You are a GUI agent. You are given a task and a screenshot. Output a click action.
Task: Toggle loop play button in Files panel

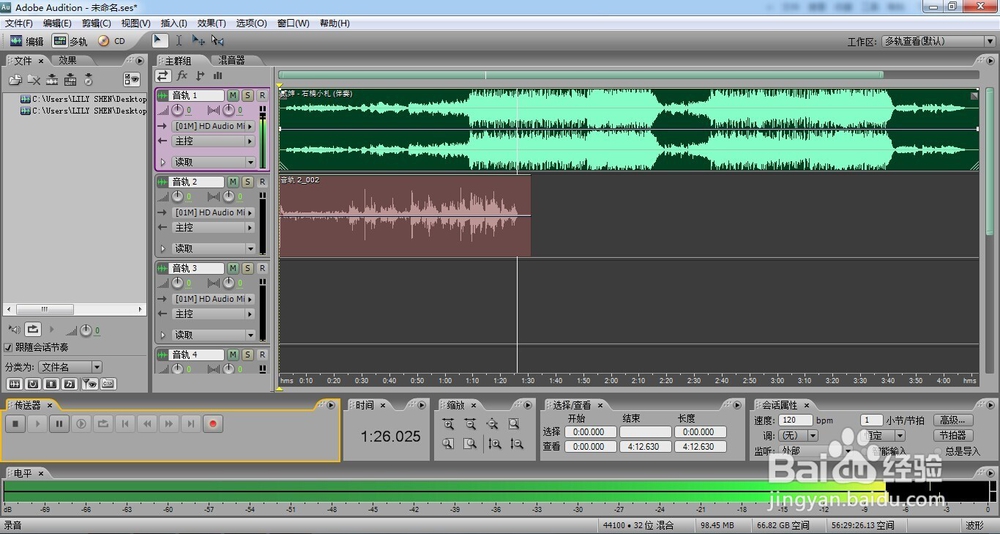[33, 330]
